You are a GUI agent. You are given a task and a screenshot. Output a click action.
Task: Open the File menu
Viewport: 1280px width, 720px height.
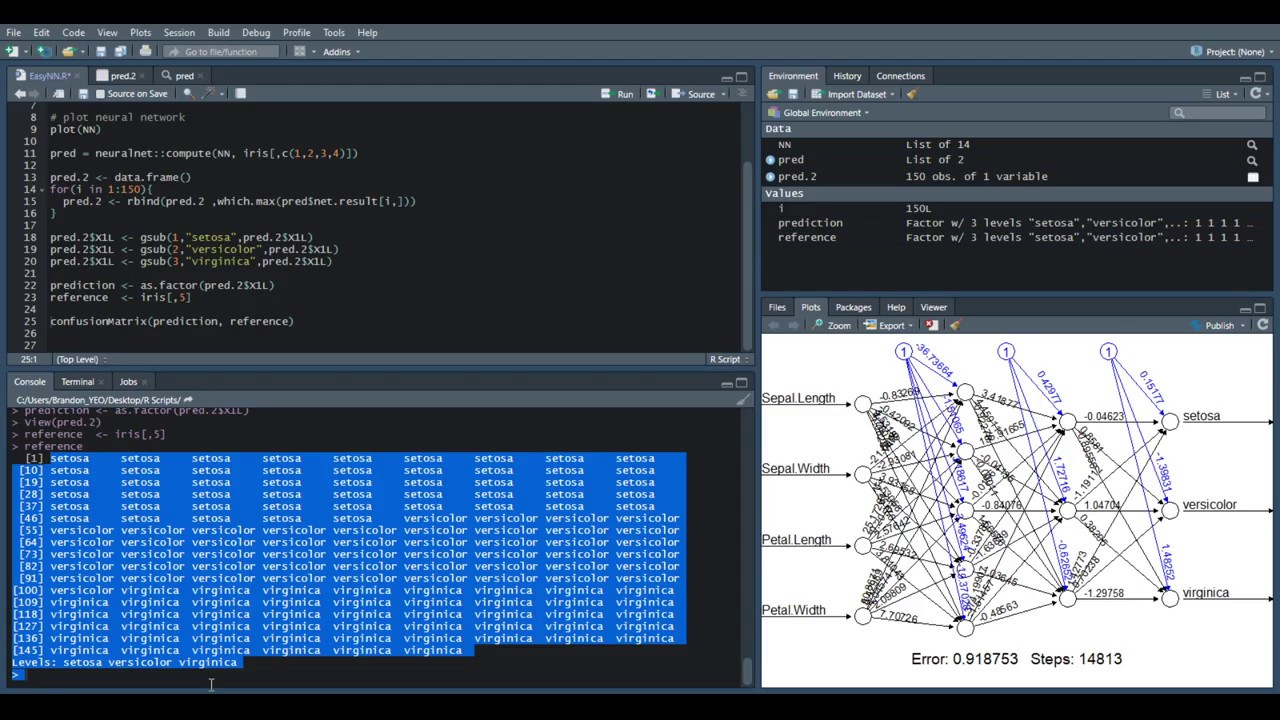[x=14, y=32]
